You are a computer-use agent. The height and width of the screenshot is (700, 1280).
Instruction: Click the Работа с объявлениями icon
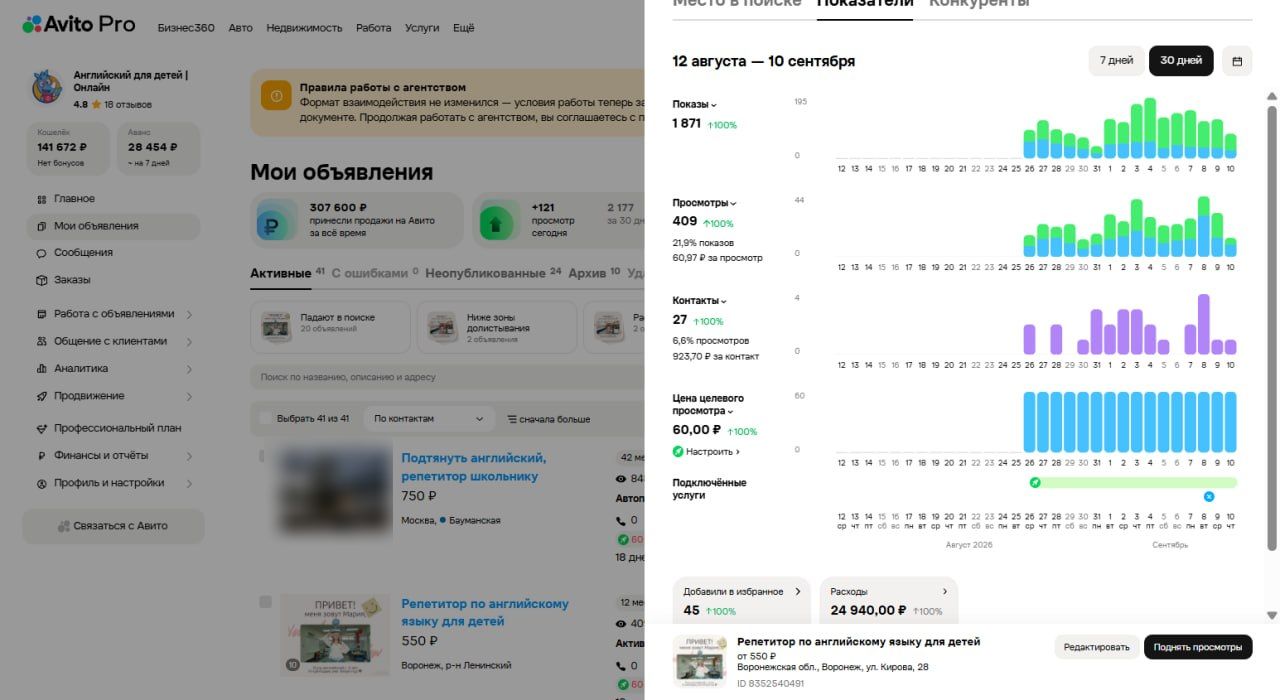coord(41,314)
